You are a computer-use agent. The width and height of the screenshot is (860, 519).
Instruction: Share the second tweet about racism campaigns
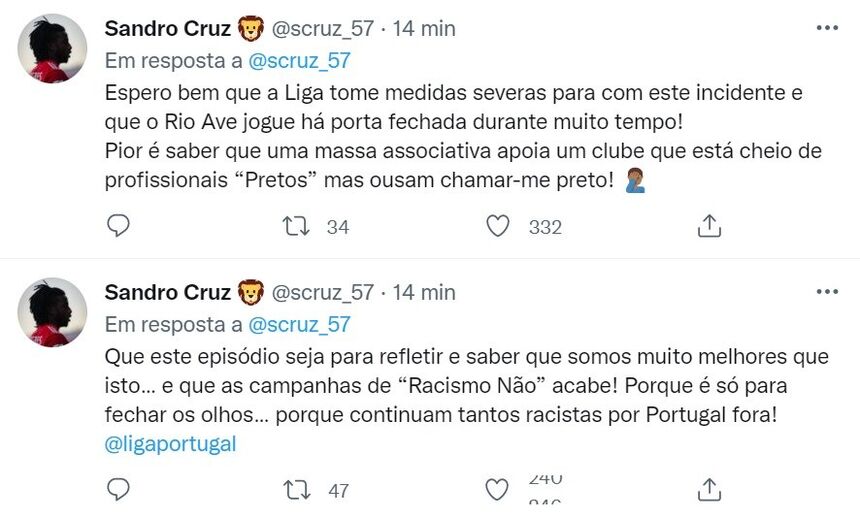point(709,489)
